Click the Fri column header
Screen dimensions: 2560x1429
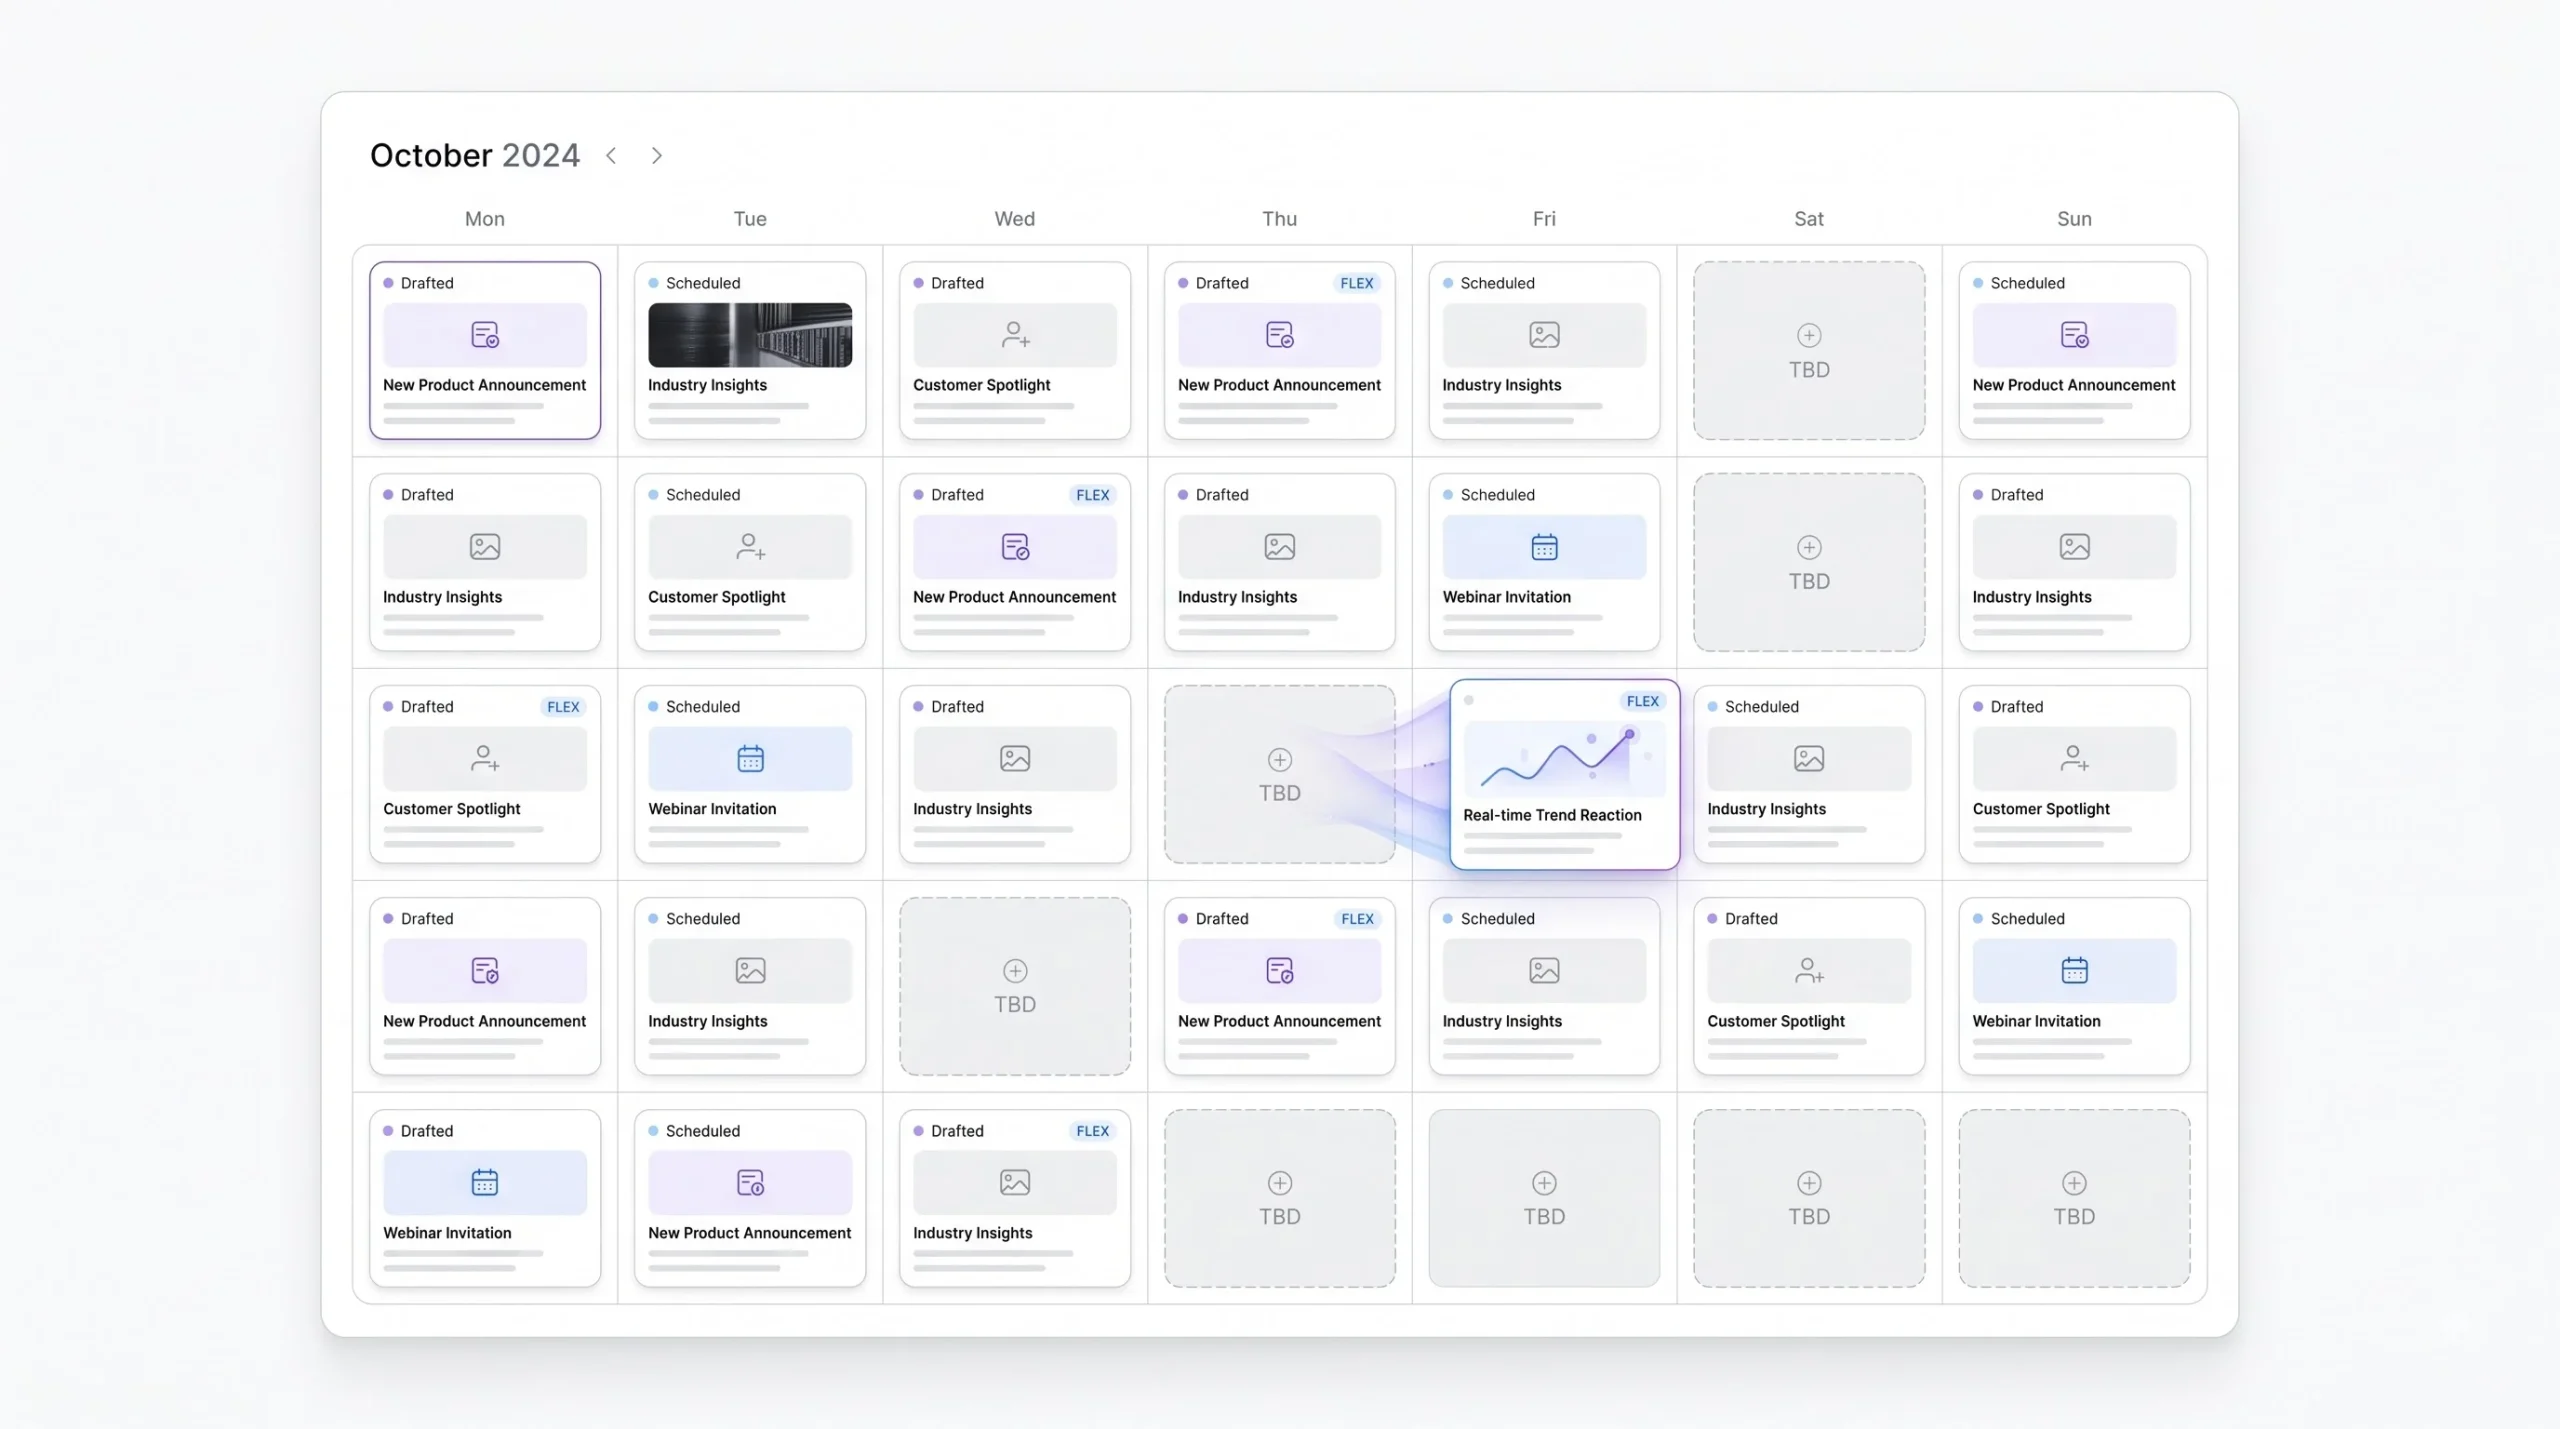1544,218
